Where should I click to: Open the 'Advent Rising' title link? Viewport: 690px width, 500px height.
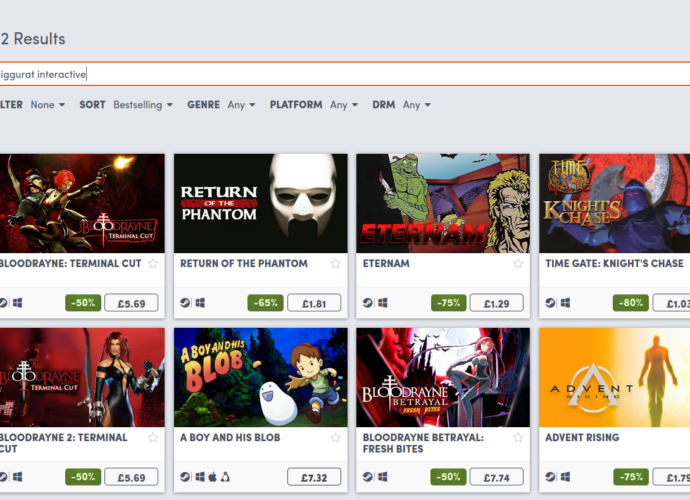coord(582,438)
